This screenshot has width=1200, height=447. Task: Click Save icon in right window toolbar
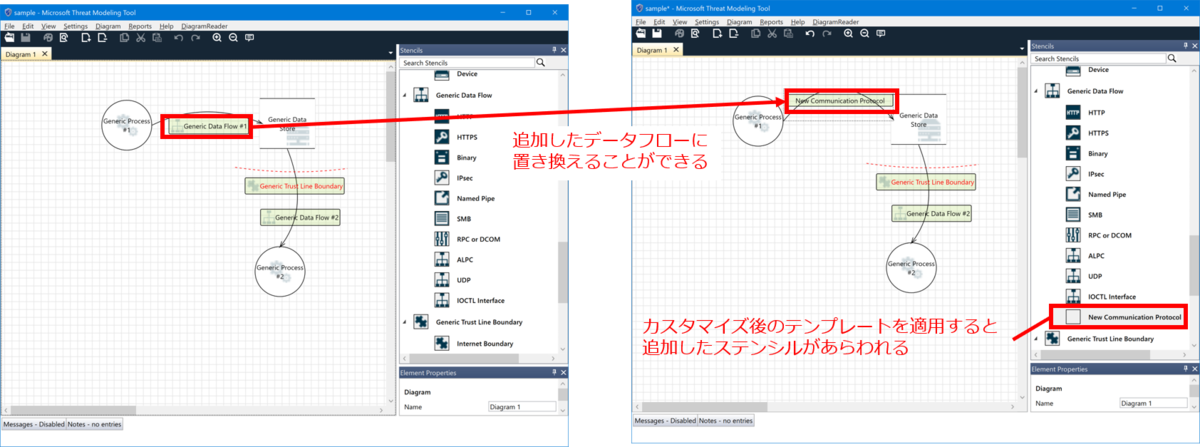tap(656, 33)
